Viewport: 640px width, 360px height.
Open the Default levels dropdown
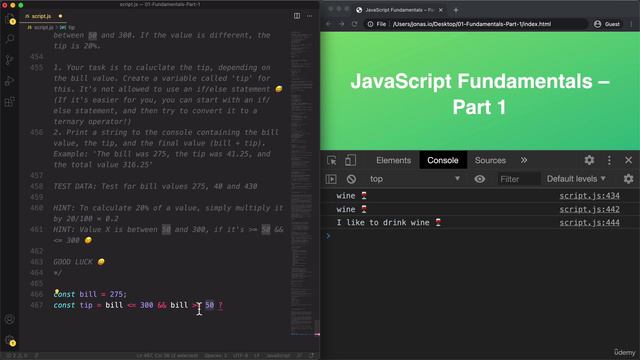[x=576, y=179]
